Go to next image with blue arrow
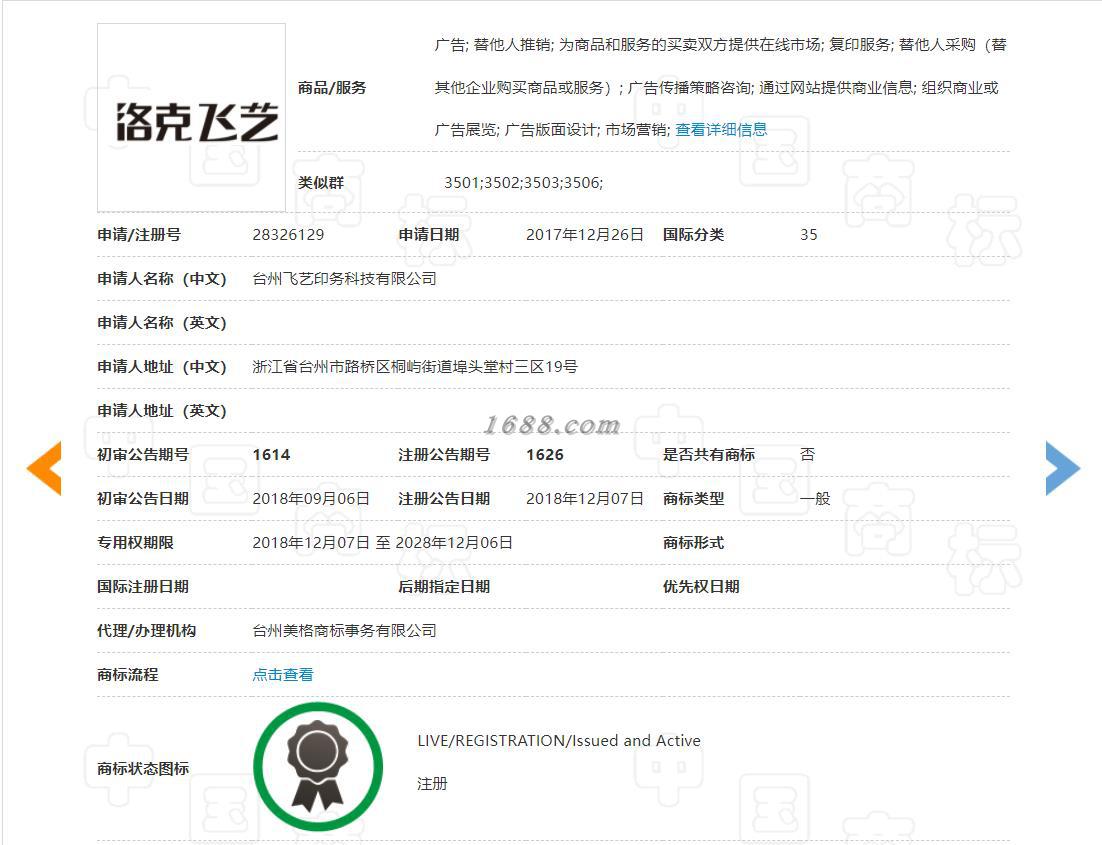Viewport: 1102px width, 845px height. 1063,468
